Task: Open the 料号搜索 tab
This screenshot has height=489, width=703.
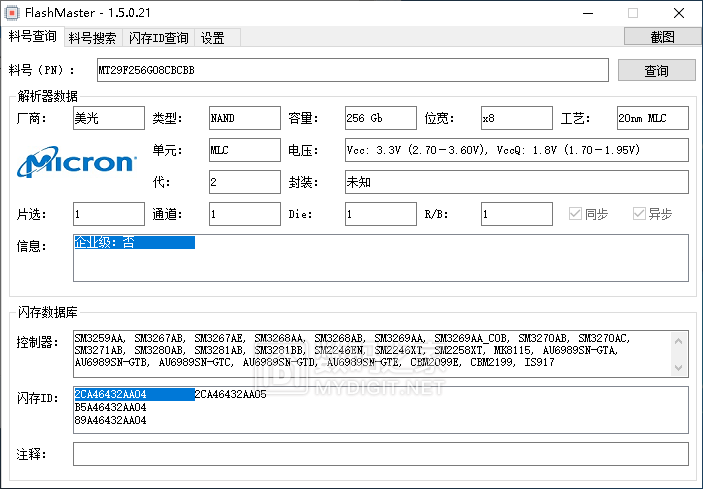Action: pos(92,38)
